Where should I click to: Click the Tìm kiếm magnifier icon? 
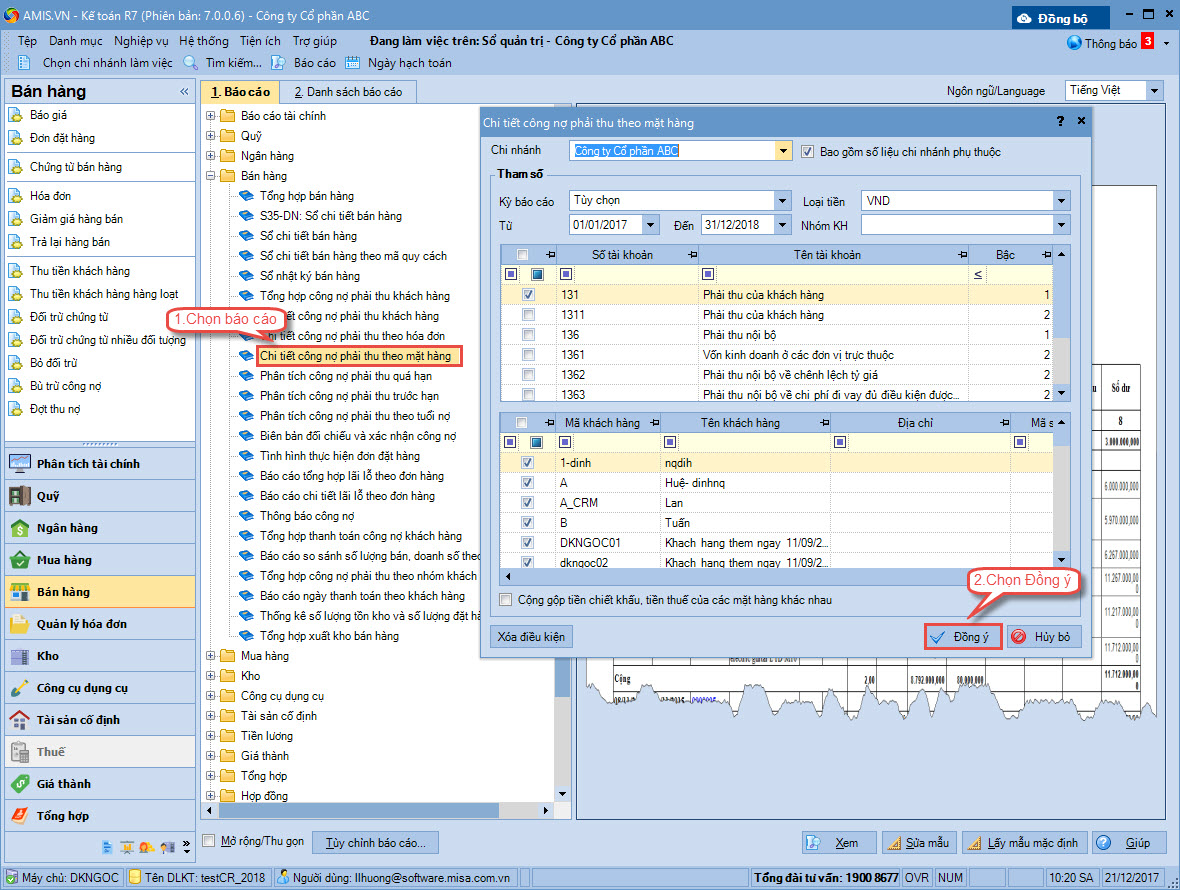coord(191,63)
